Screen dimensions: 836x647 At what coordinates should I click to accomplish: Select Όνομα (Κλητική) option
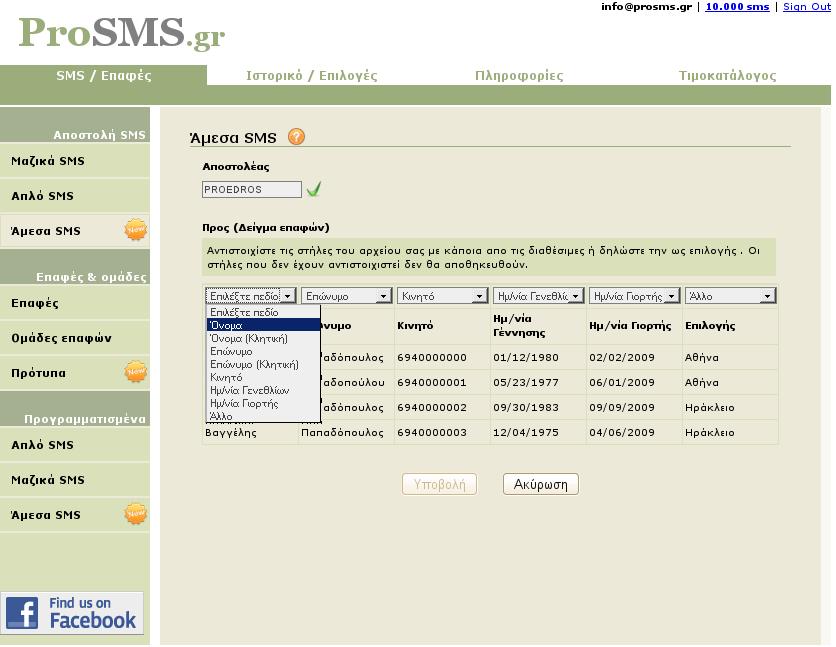[263, 338]
